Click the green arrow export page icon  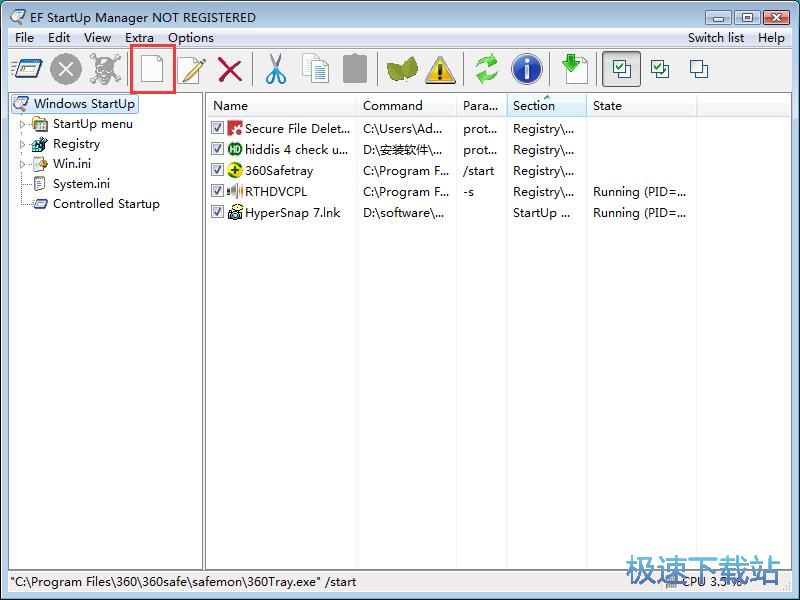574,69
